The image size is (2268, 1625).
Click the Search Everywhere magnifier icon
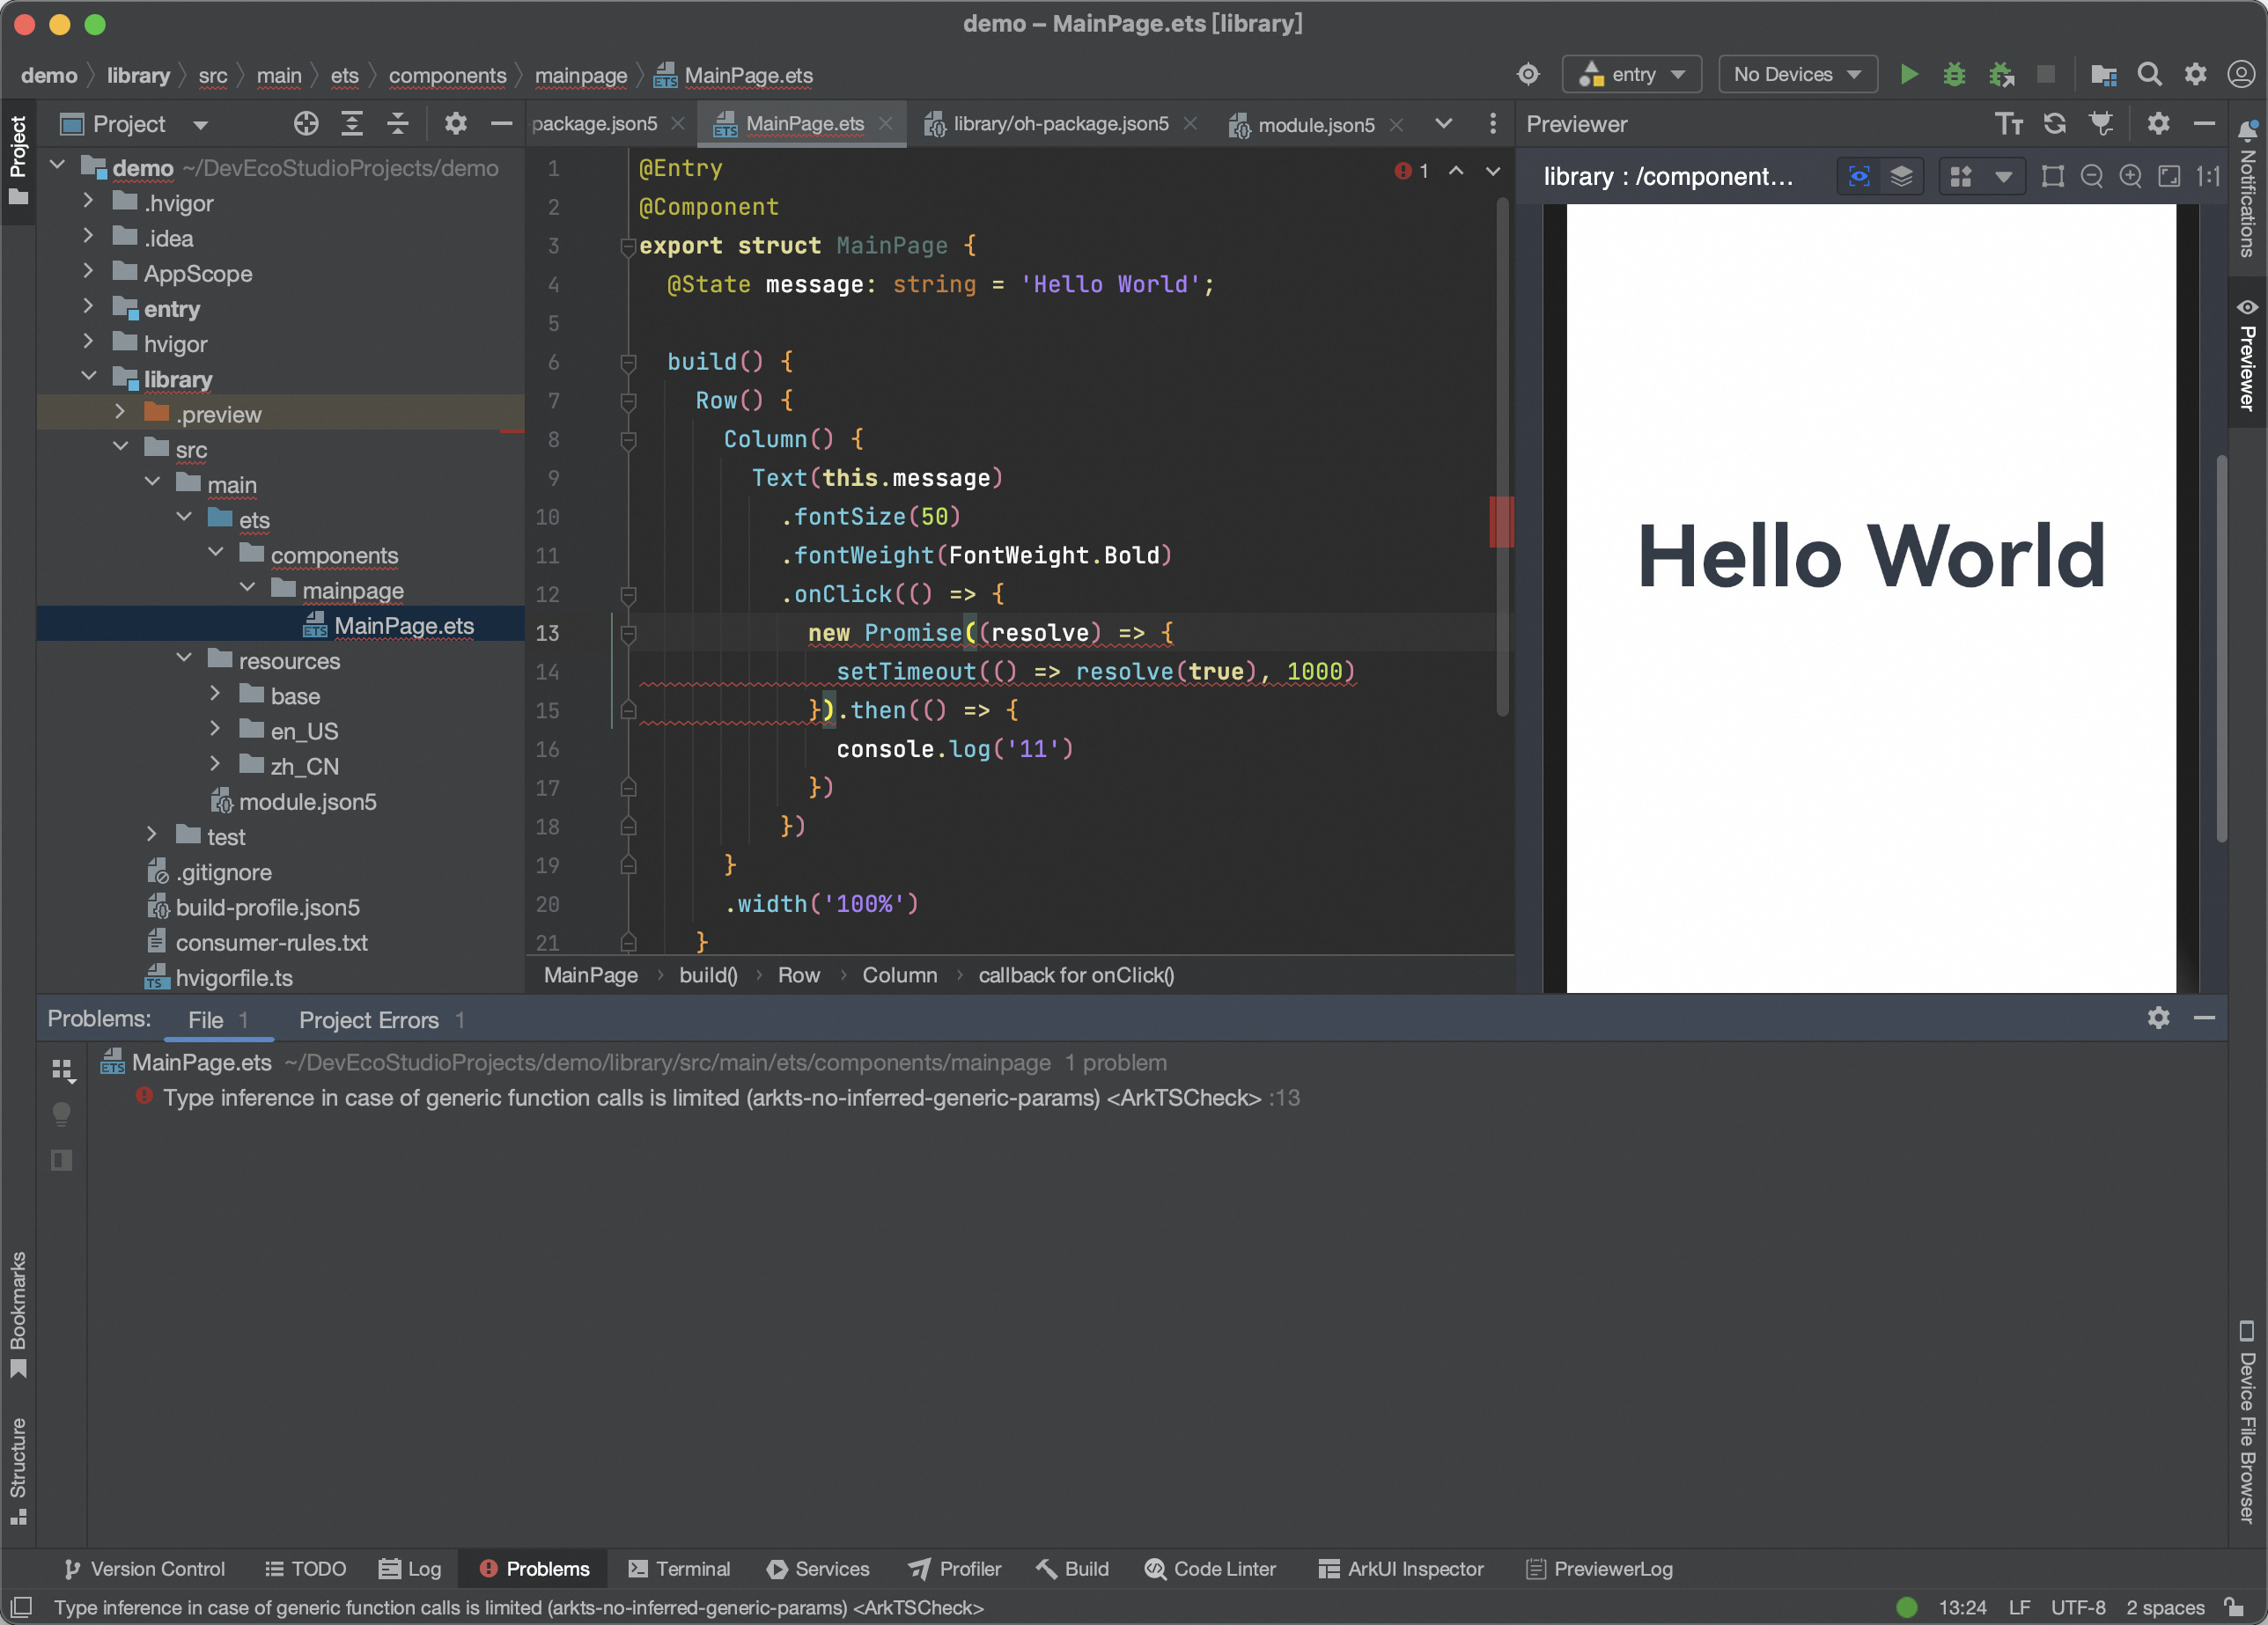(x=2149, y=74)
